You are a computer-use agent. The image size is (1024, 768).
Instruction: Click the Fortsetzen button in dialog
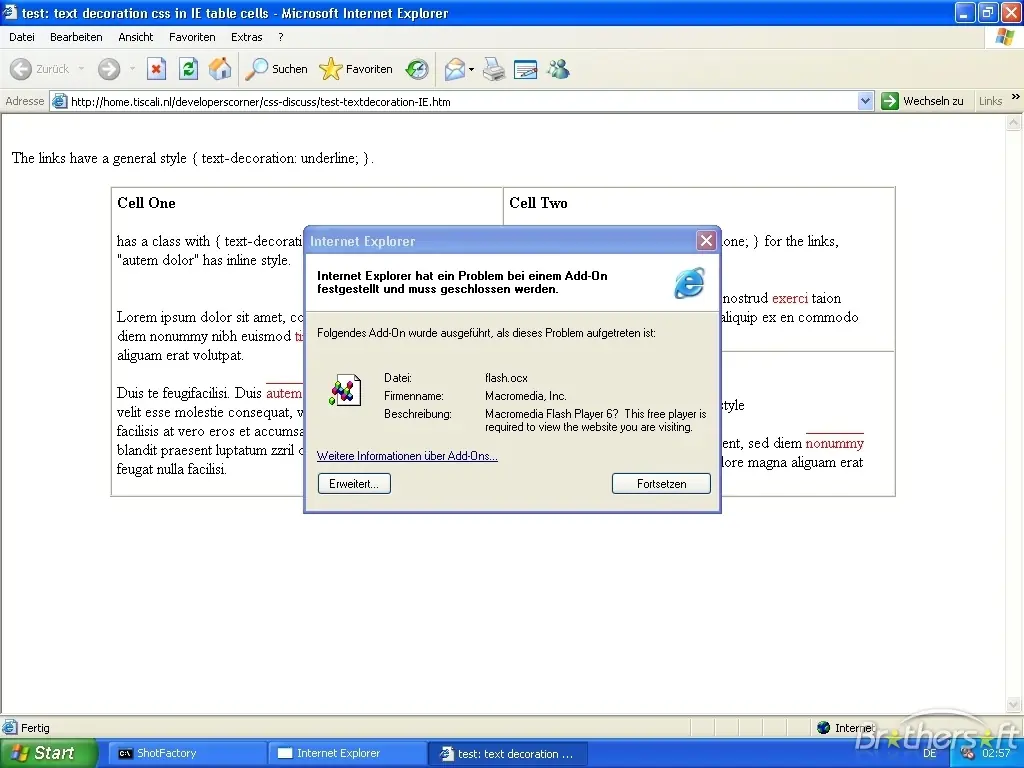(661, 484)
